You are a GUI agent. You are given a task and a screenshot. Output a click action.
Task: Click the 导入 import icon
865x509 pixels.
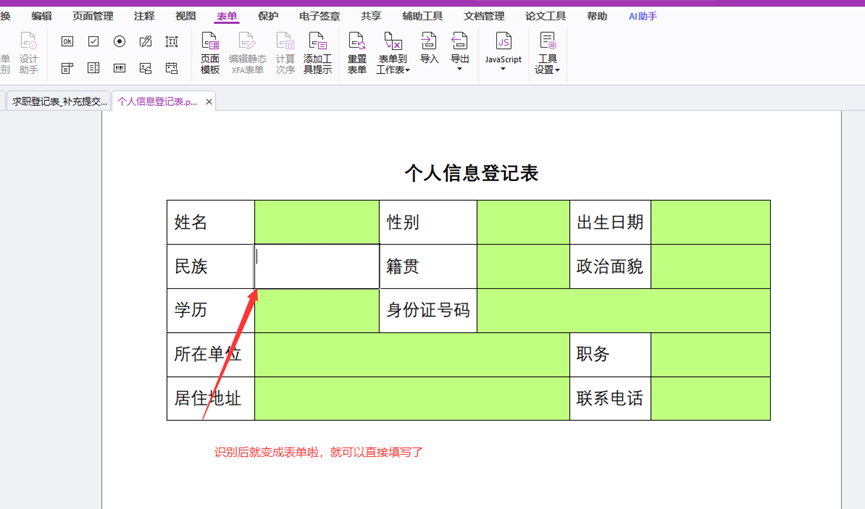click(x=429, y=47)
